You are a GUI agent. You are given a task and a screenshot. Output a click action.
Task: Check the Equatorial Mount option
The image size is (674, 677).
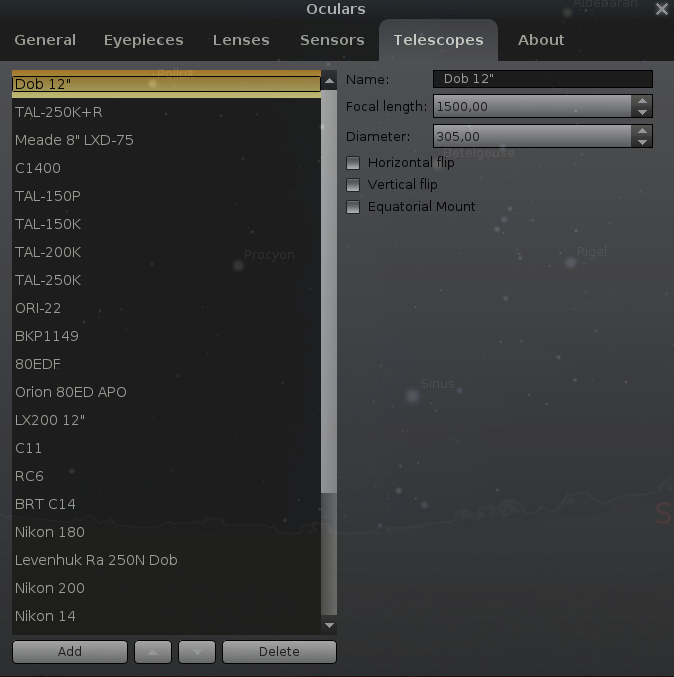click(x=352, y=207)
